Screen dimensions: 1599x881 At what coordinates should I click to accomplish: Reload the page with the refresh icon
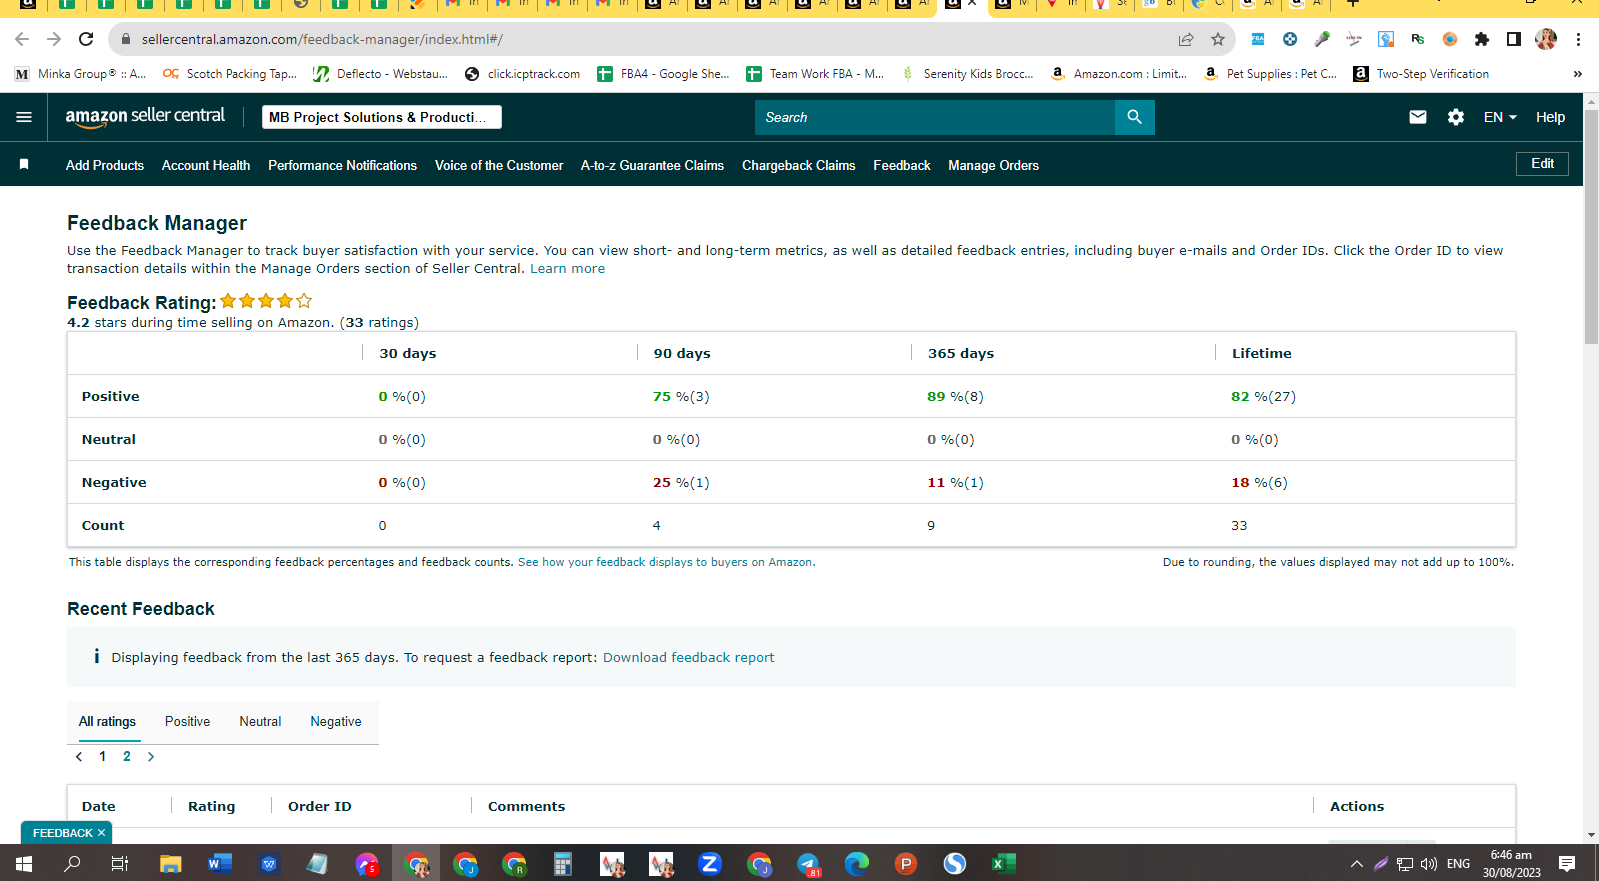(86, 39)
